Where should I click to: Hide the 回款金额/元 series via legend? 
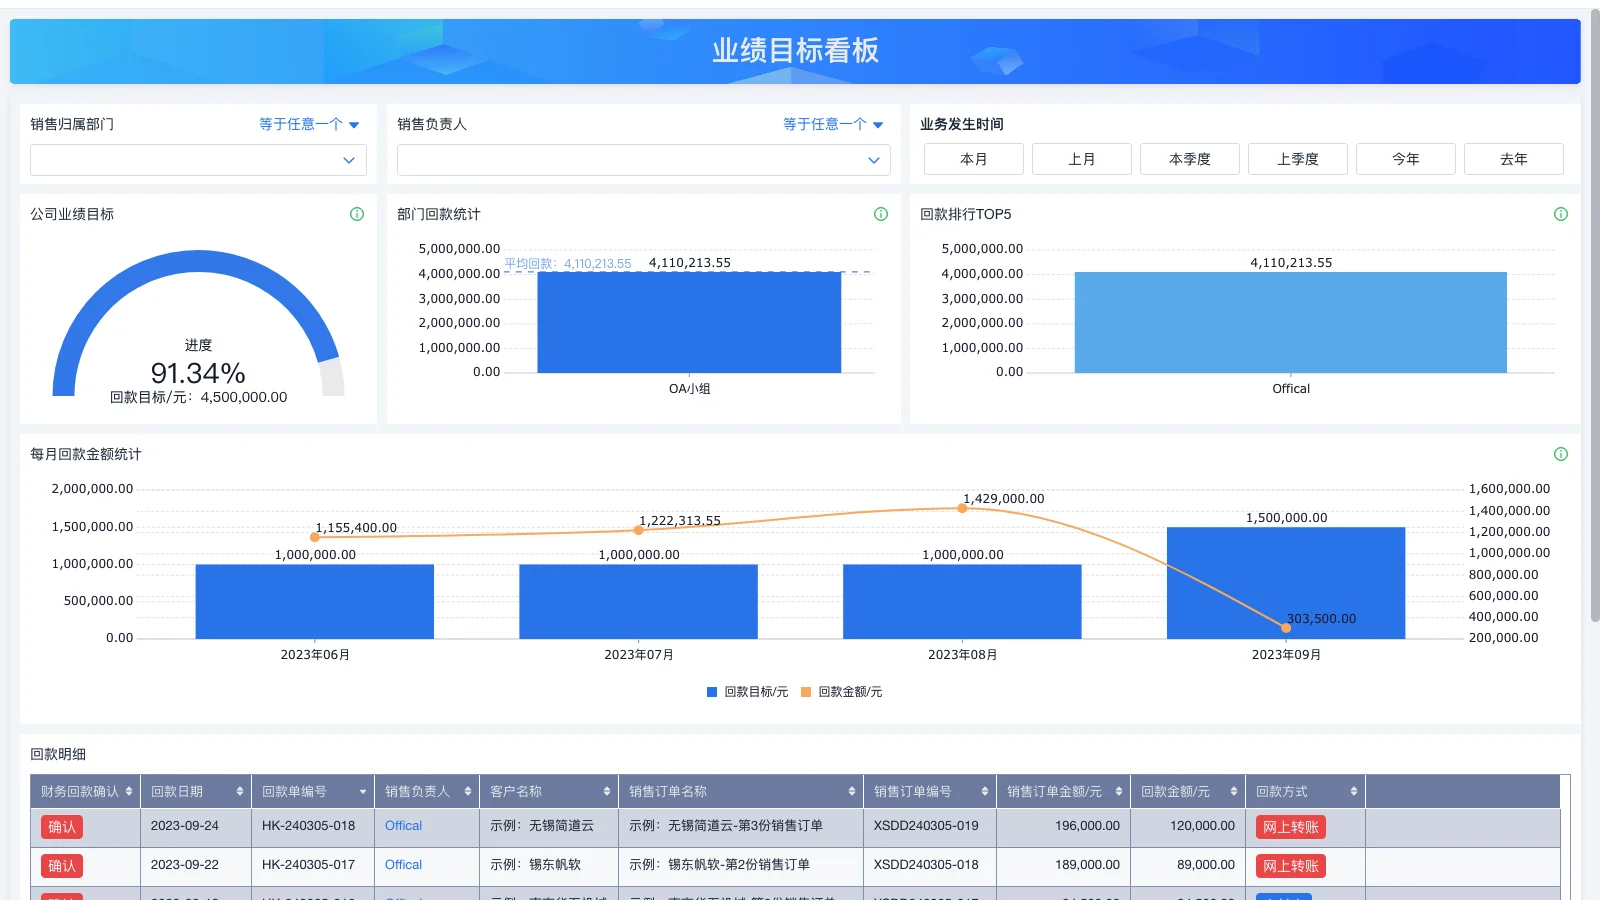(850, 691)
